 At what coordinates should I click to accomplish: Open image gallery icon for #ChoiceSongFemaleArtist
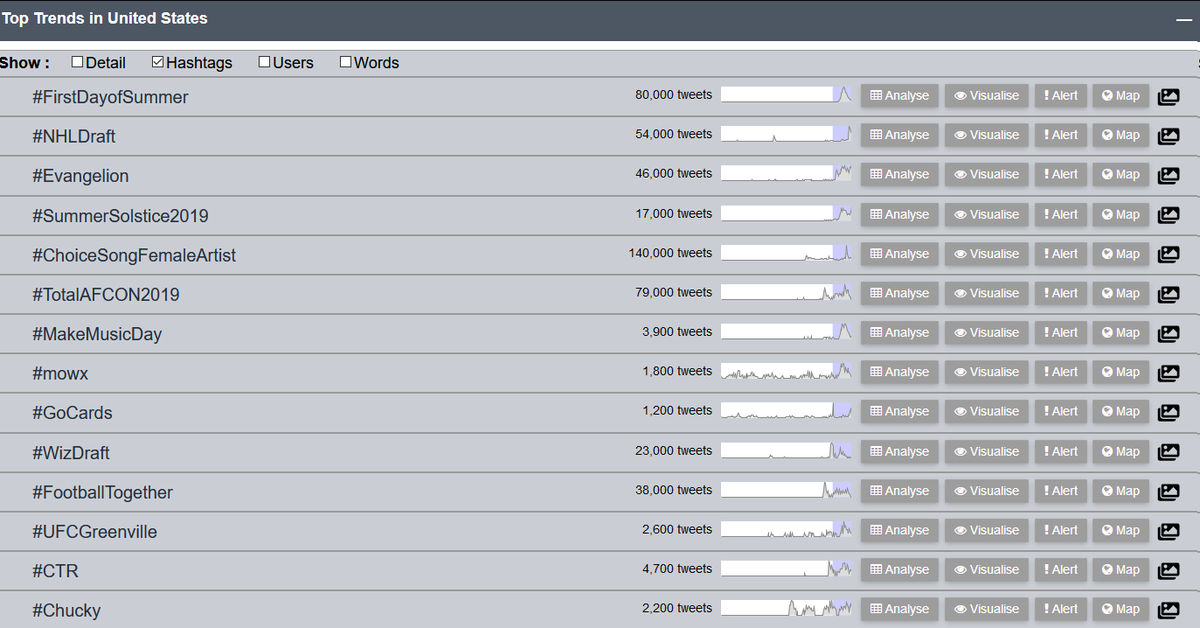1168,255
